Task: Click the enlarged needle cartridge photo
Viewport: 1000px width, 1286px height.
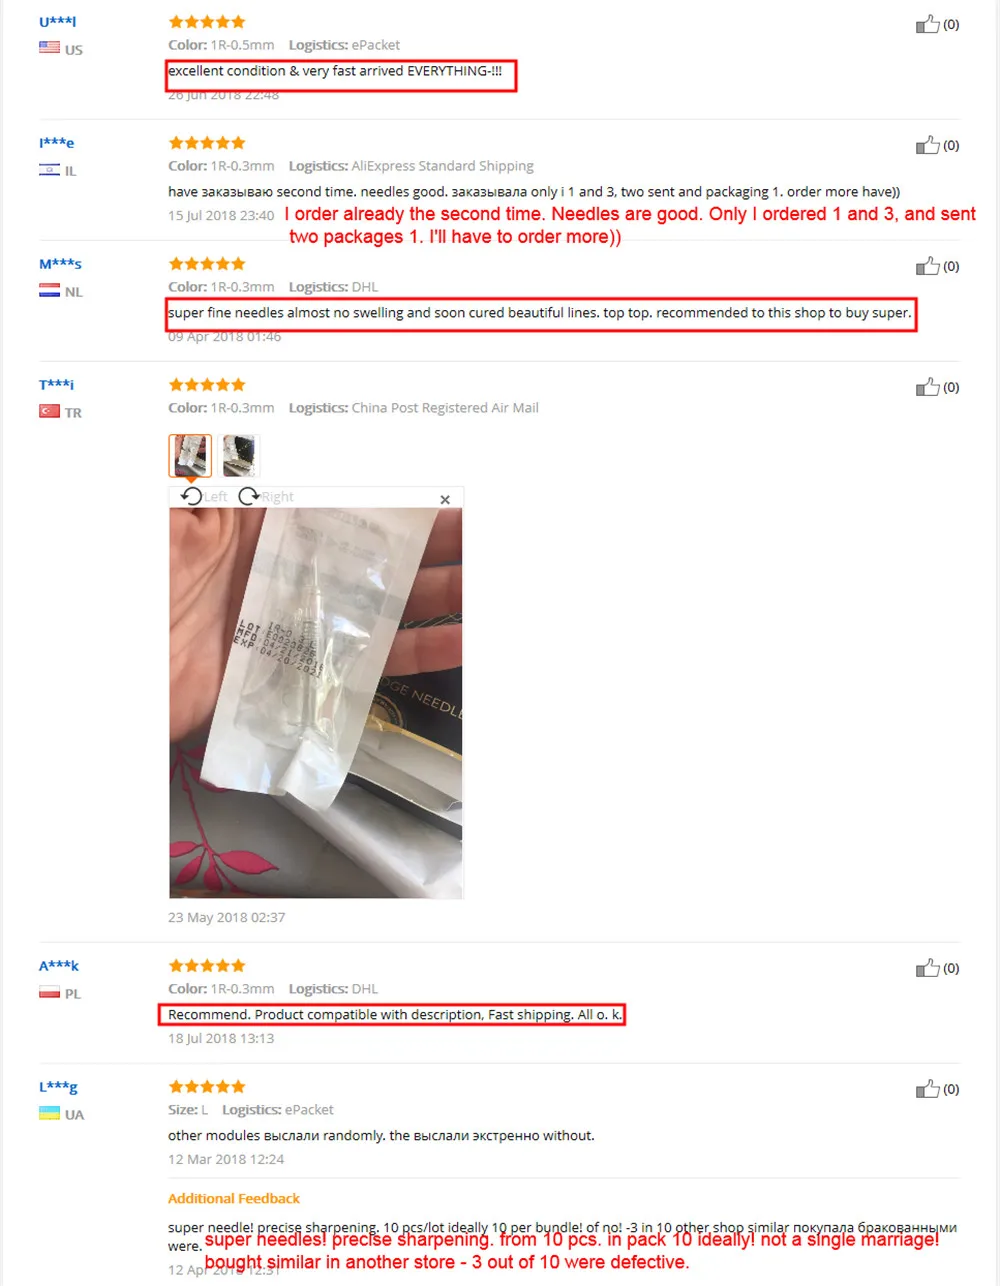Action: pos(316,703)
